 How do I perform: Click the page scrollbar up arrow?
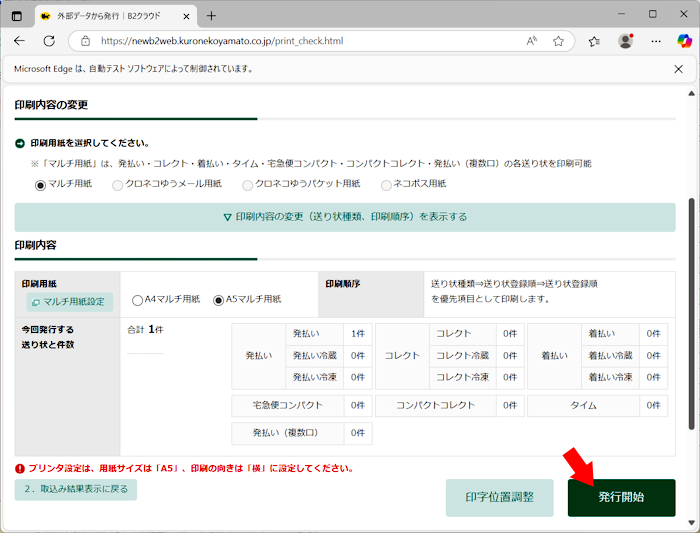tap(692, 93)
